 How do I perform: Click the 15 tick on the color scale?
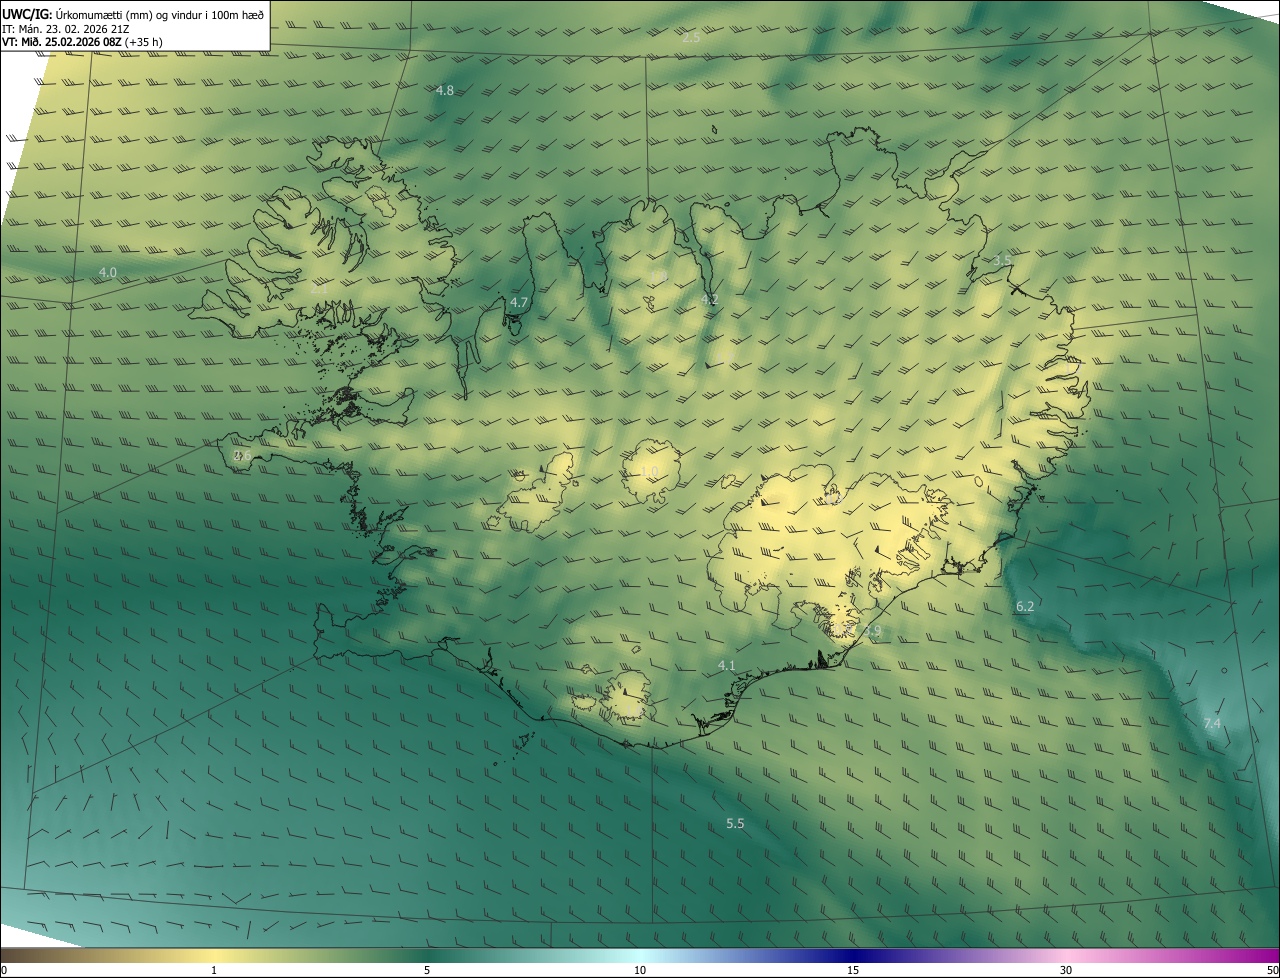click(853, 971)
